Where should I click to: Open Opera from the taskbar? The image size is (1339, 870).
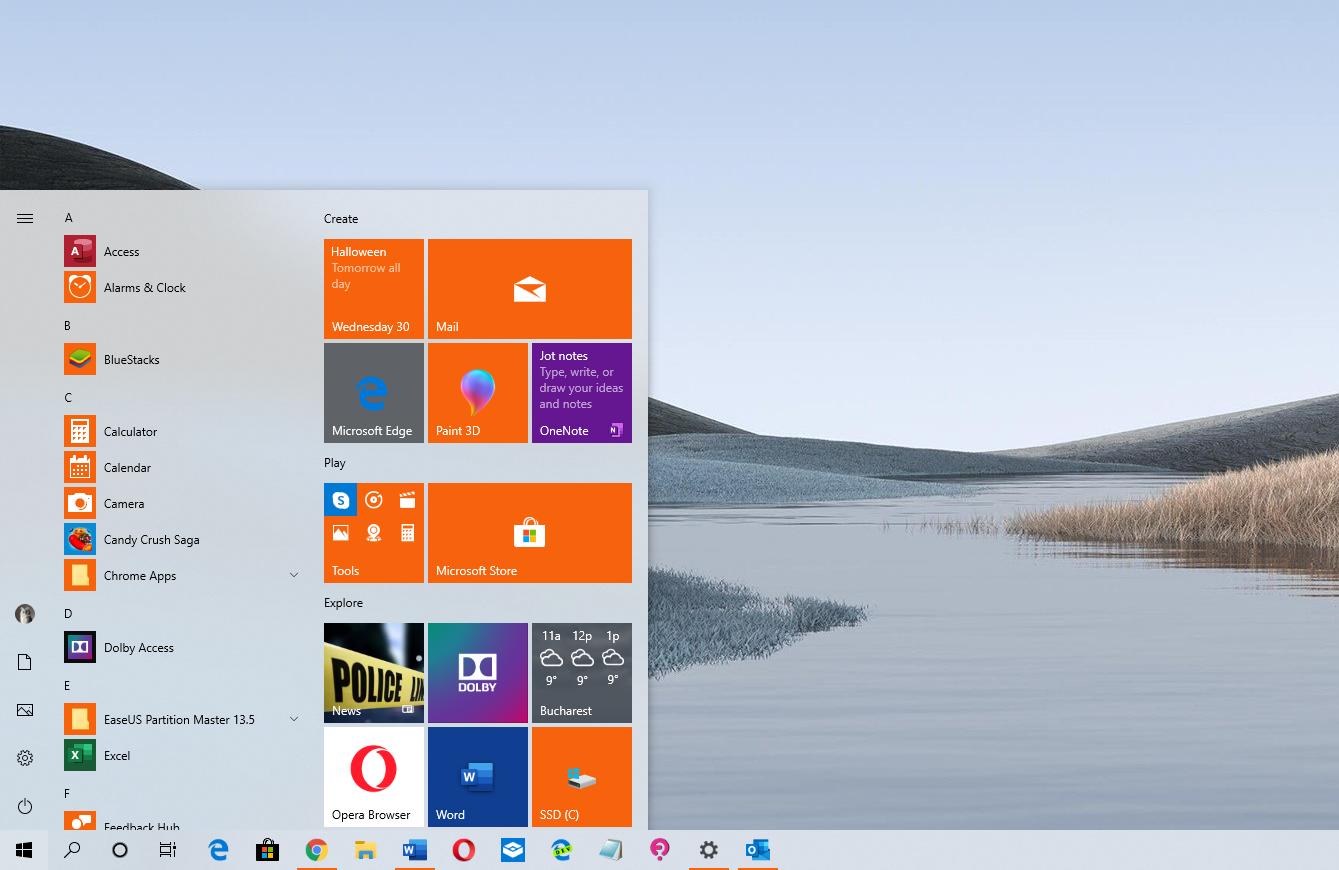(x=464, y=850)
